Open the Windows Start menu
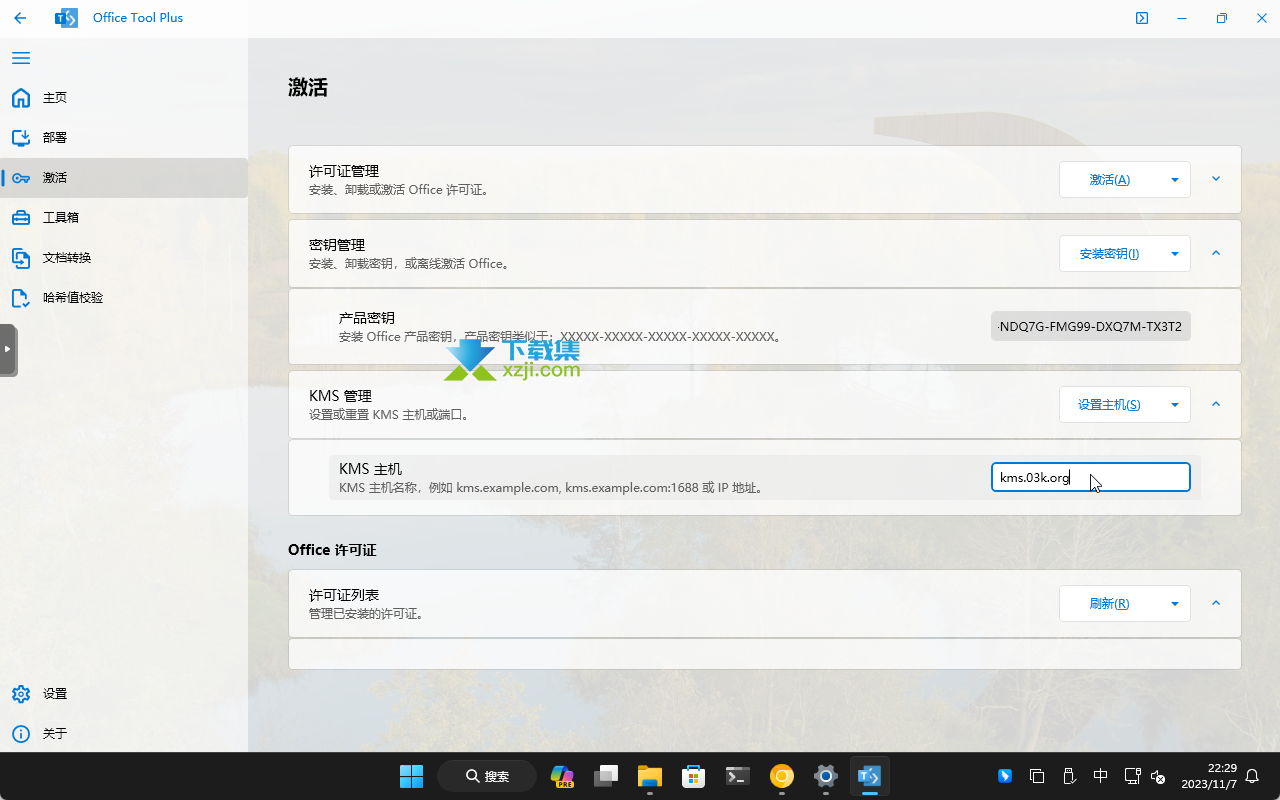The image size is (1280, 800). click(411, 776)
